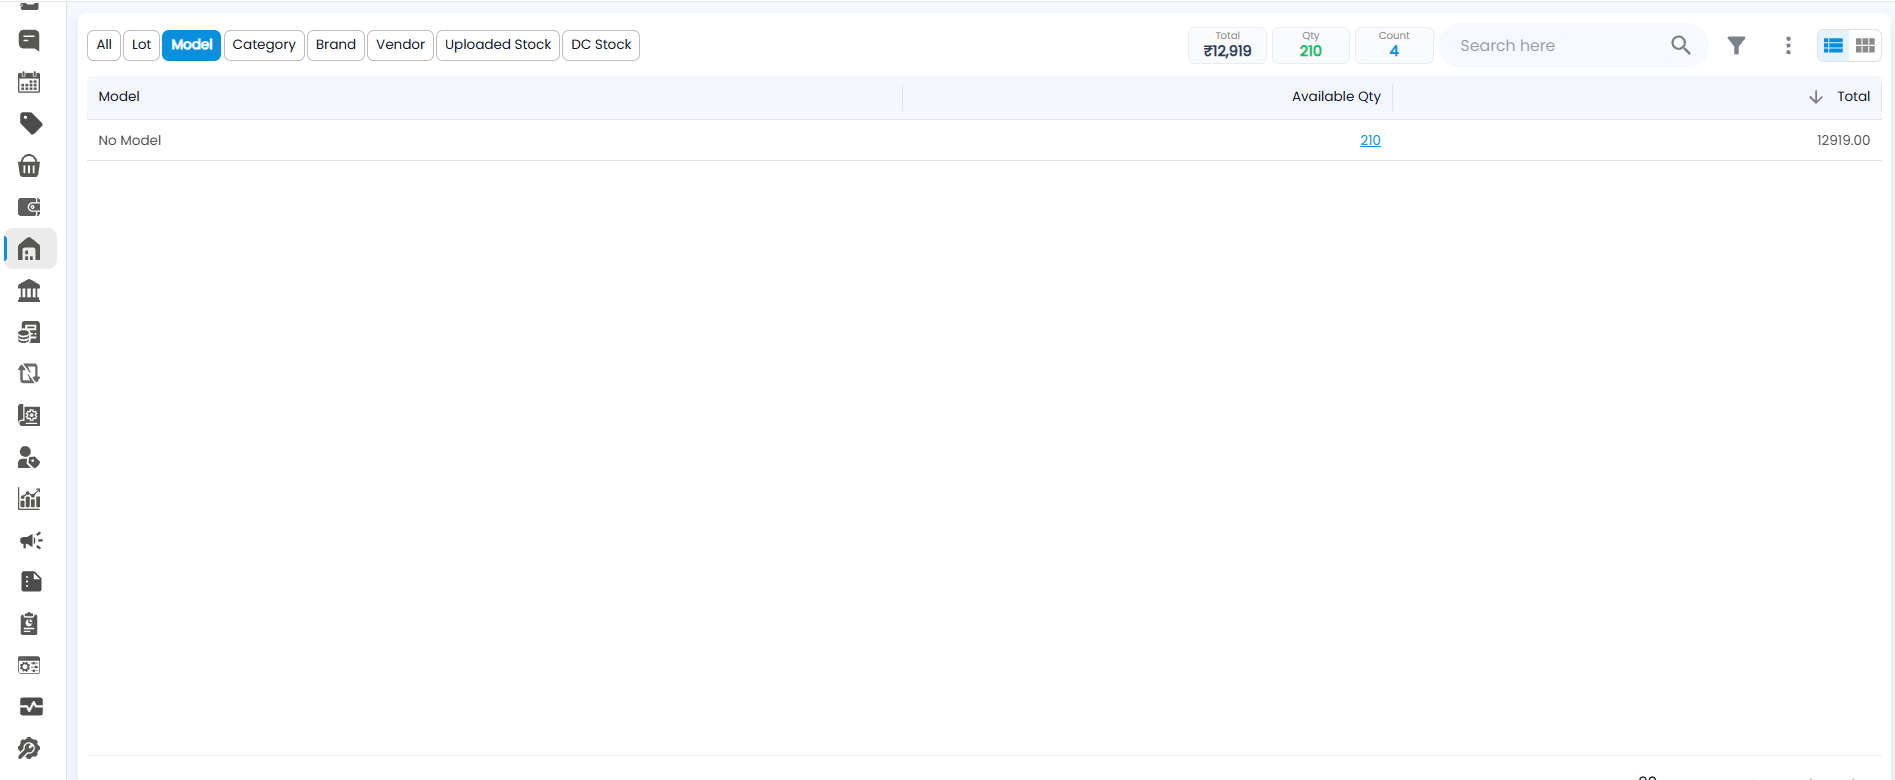This screenshot has height=780, width=1895.
Task: Open the document file icon in sidebar
Action: tap(30, 582)
